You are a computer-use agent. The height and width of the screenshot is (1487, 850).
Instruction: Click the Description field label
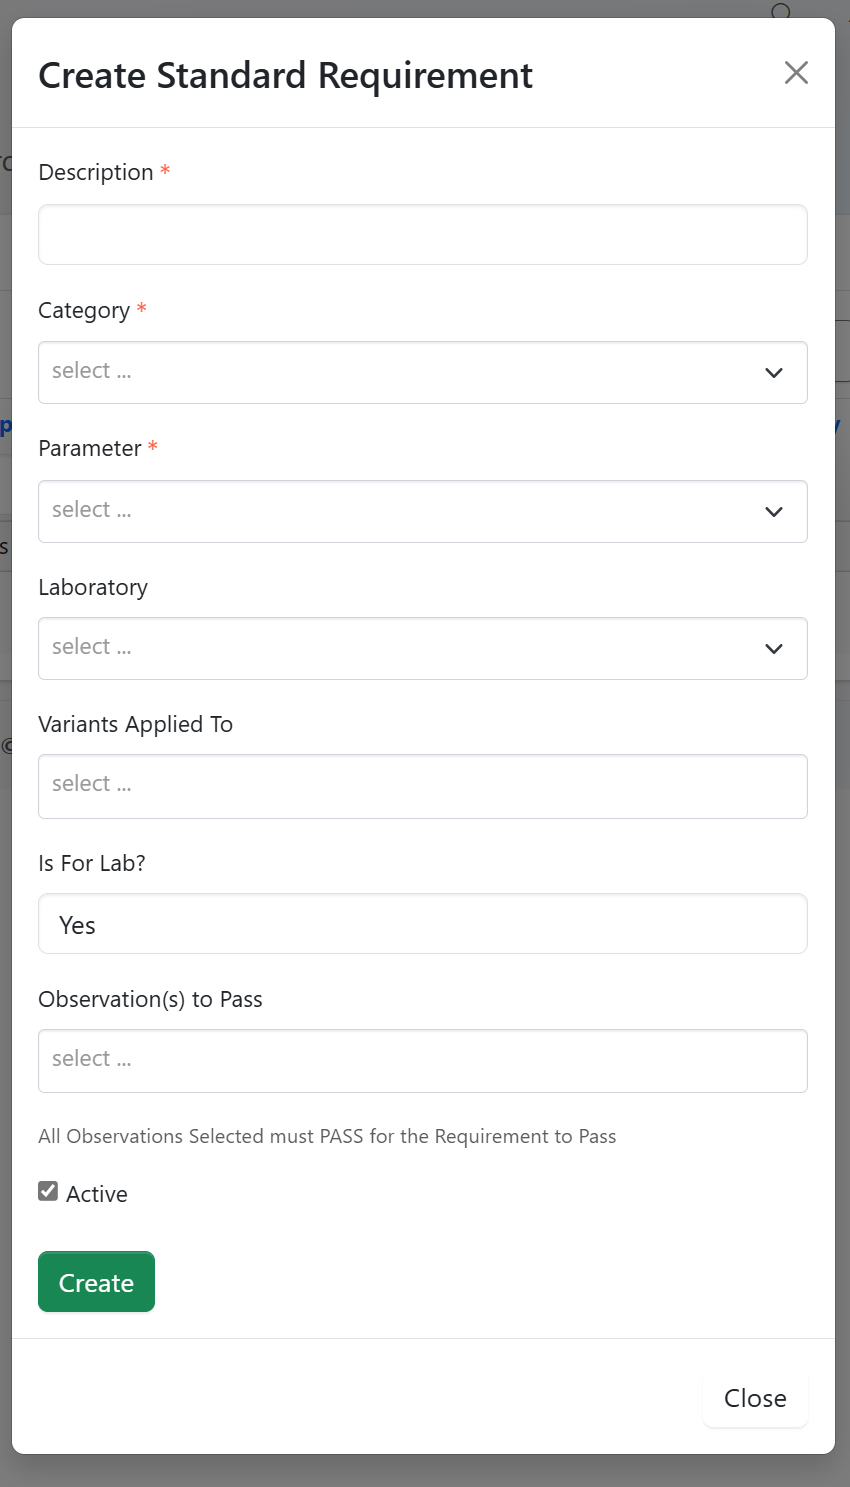pyautogui.click(x=95, y=172)
